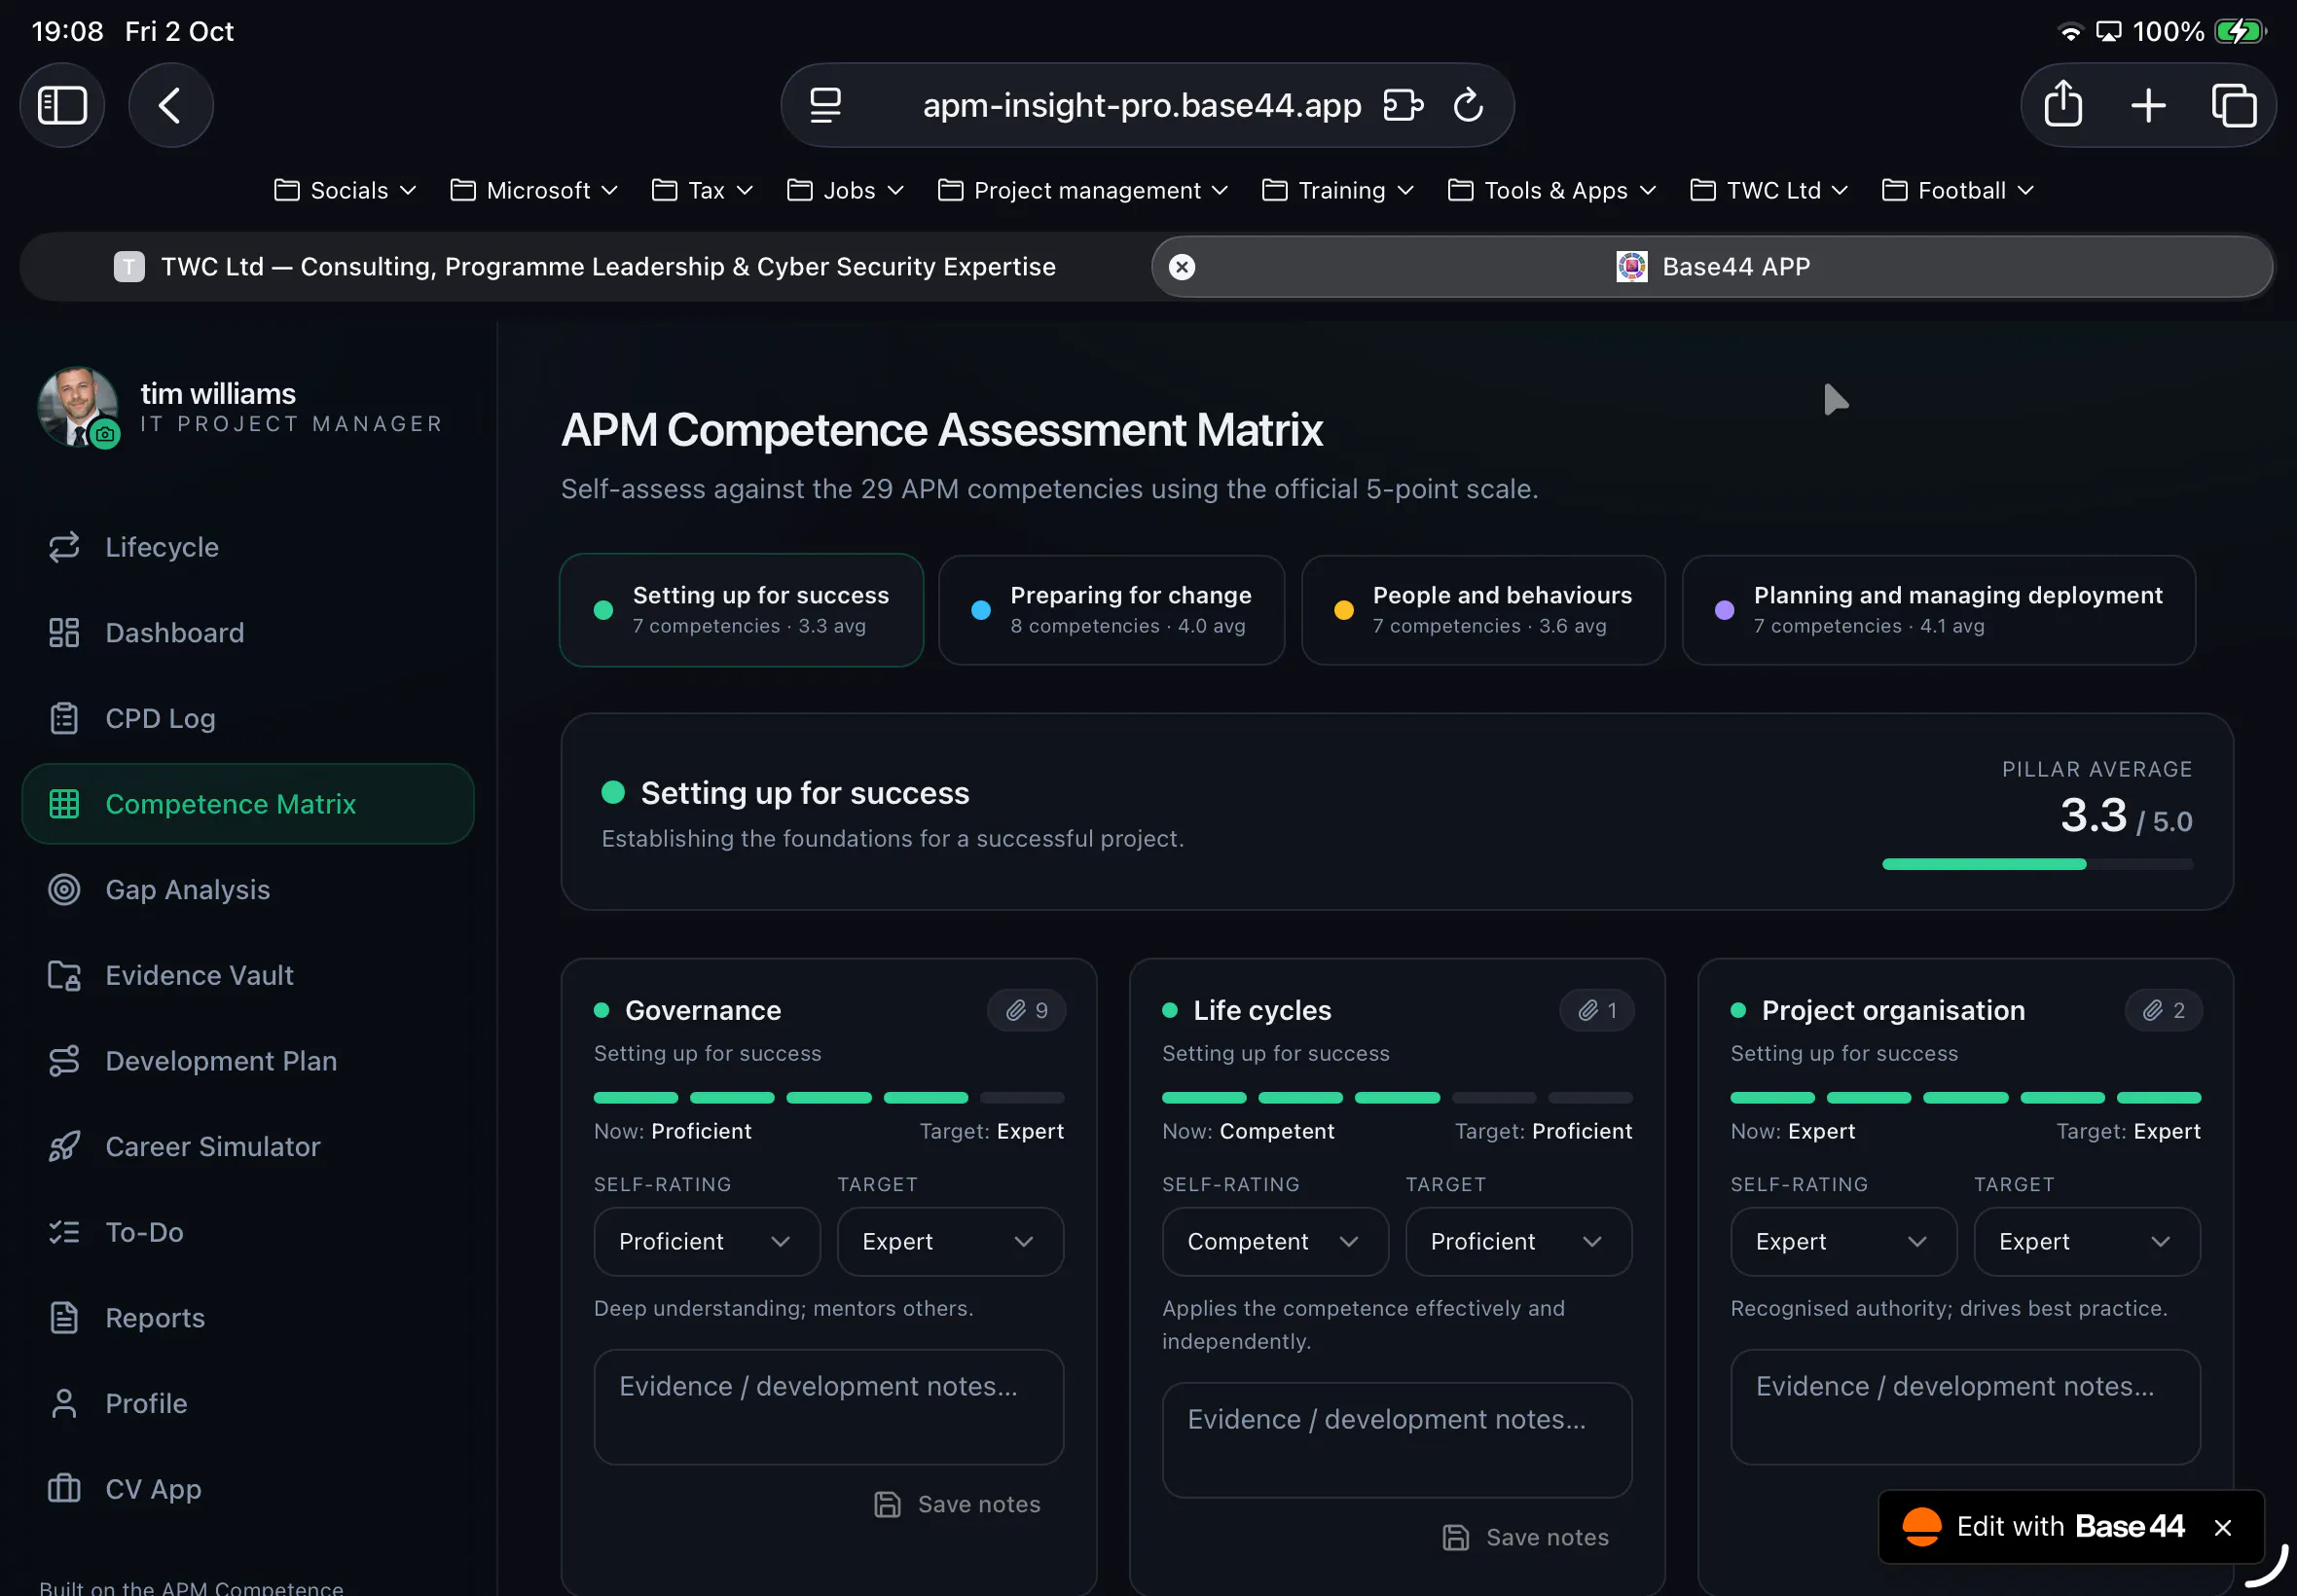Toggle the Safari sidebar panel icon
The image size is (2297, 1596).
coord(62,105)
